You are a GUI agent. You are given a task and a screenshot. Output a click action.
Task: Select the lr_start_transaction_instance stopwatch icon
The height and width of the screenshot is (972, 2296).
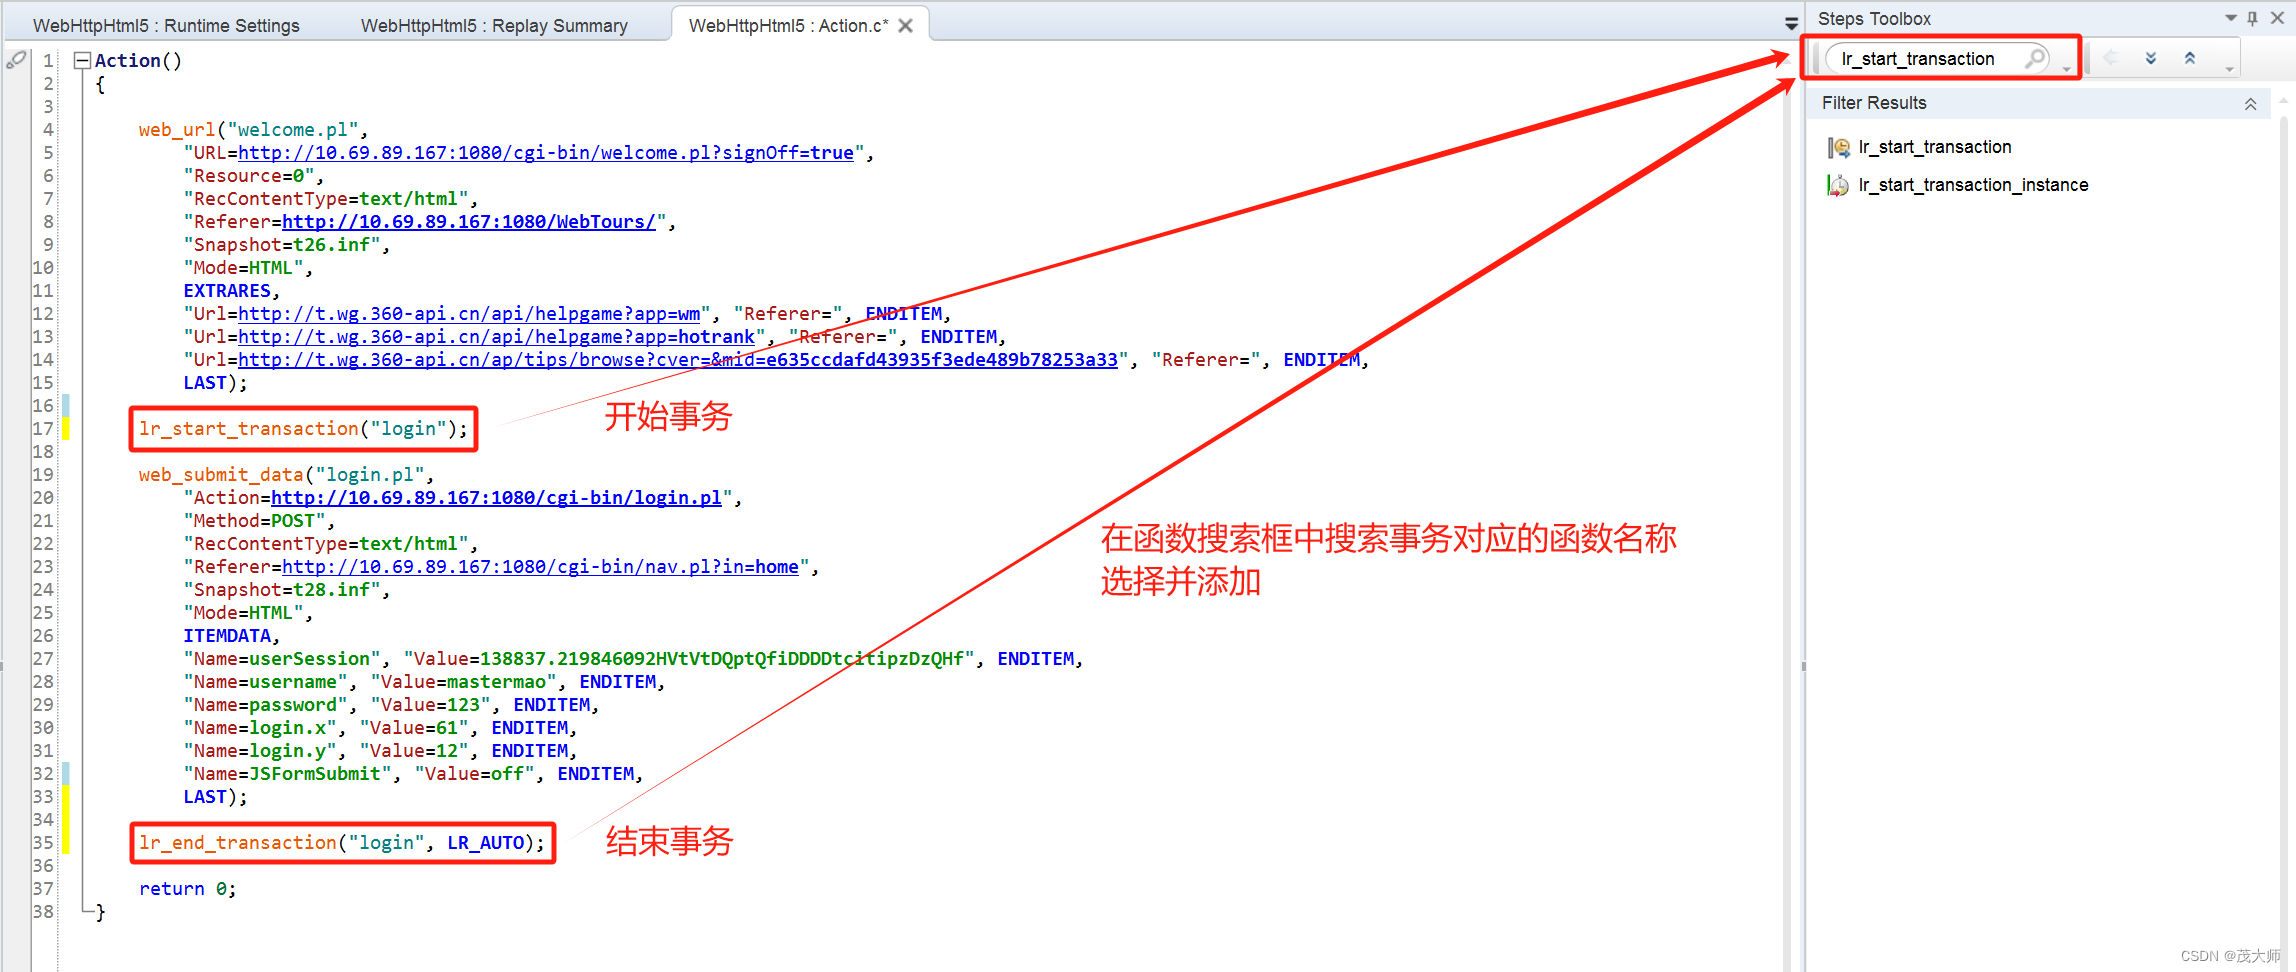point(1838,185)
